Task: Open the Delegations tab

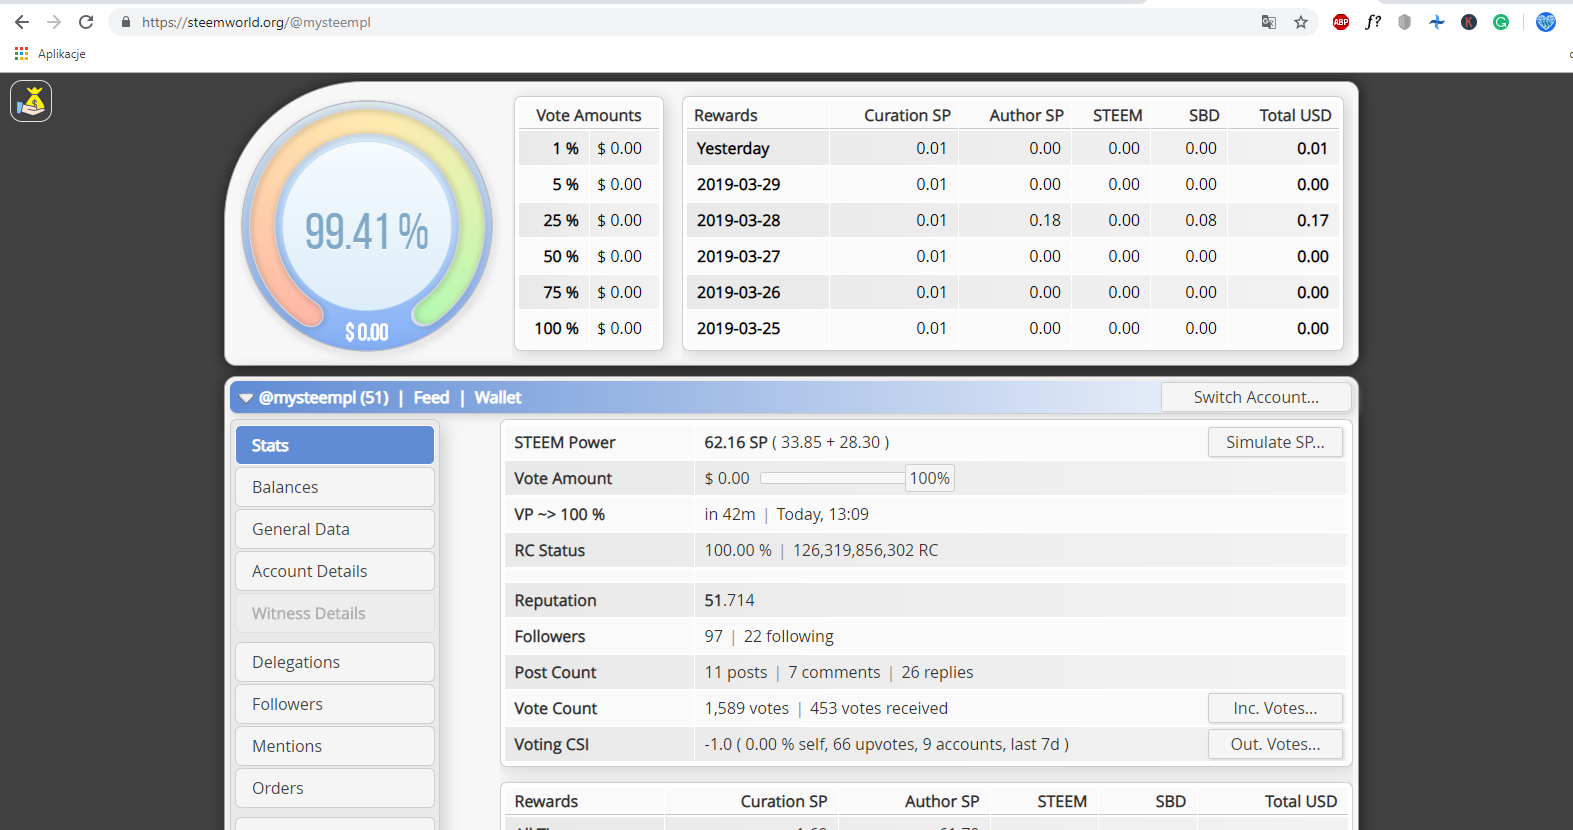Action: 335,662
